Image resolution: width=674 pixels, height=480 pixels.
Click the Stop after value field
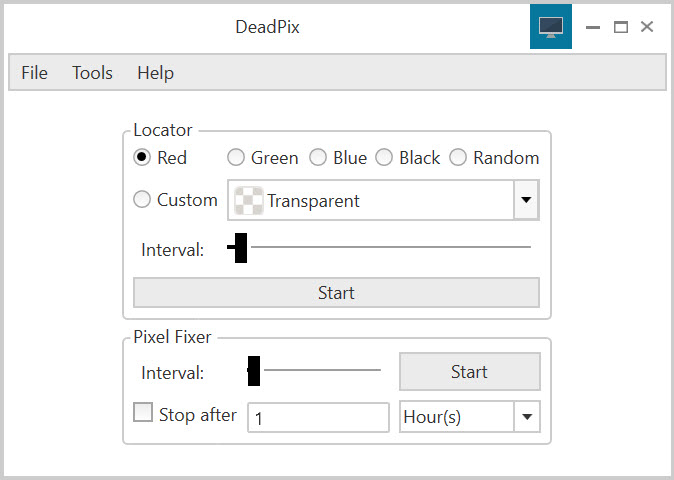[x=319, y=417]
